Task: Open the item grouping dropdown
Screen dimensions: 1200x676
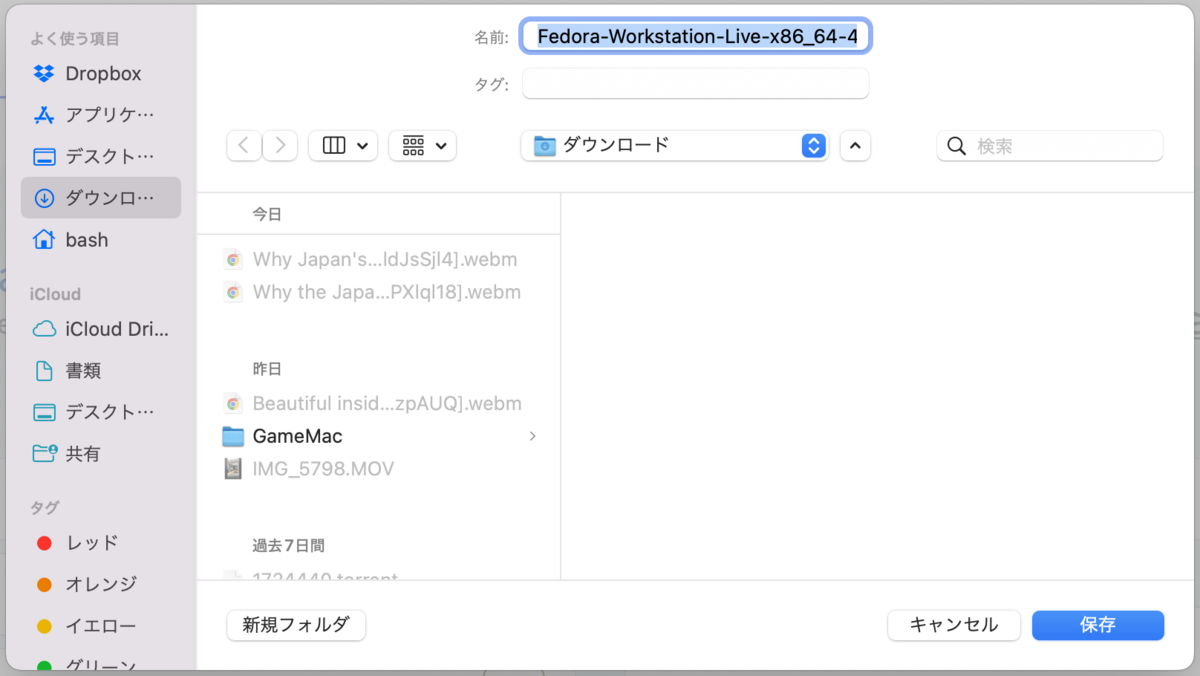Action: 422,145
